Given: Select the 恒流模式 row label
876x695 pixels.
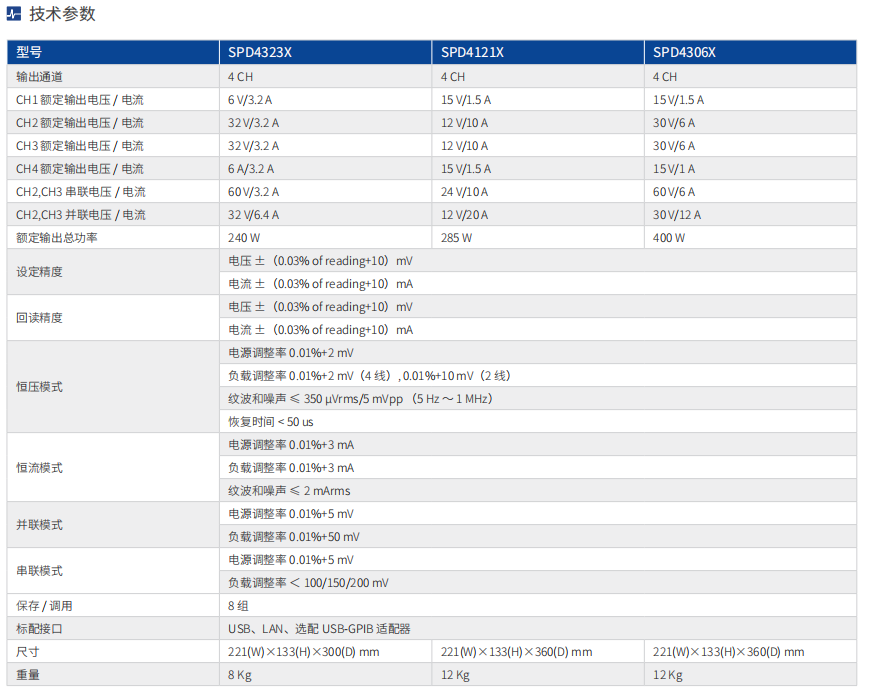Looking at the screenshot, I should pyautogui.click(x=39, y=468).
